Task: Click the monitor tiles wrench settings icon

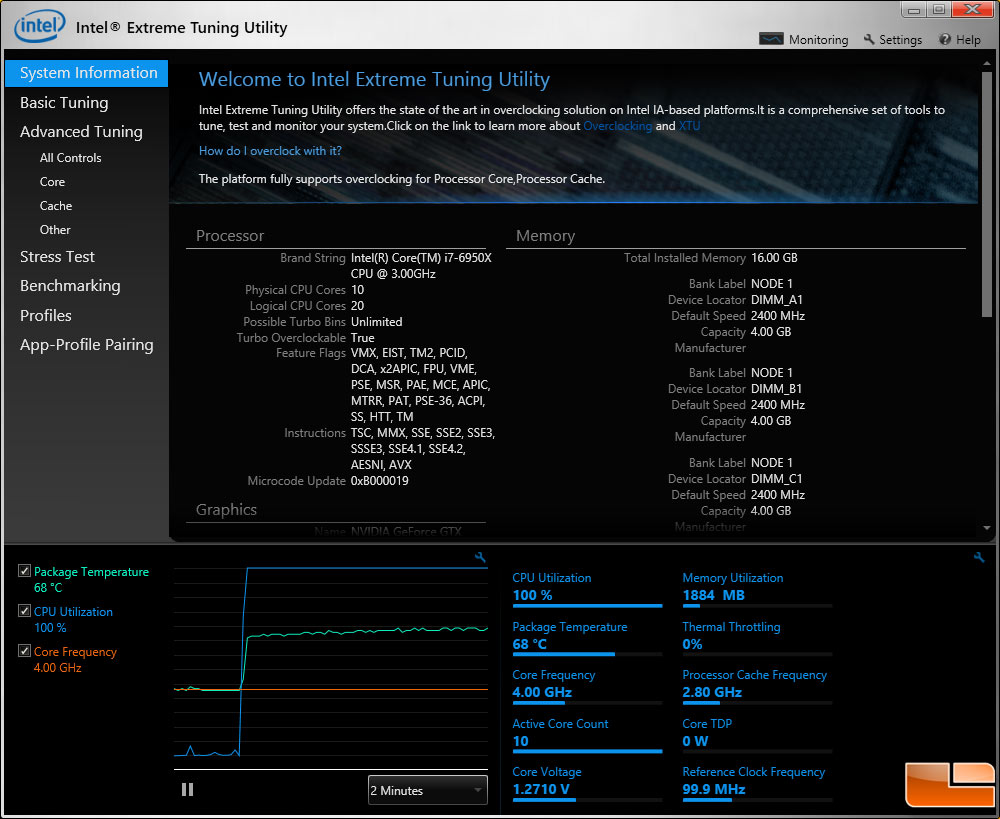Action: (979, 557)
